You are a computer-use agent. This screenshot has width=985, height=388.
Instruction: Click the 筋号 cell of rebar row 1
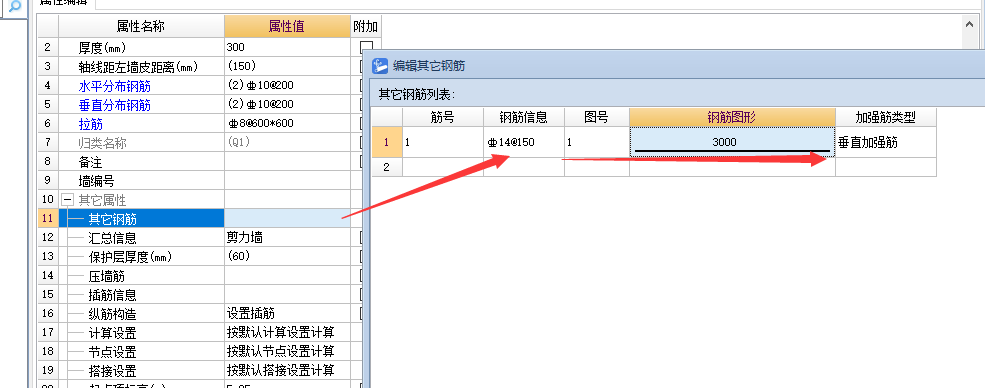443,143
